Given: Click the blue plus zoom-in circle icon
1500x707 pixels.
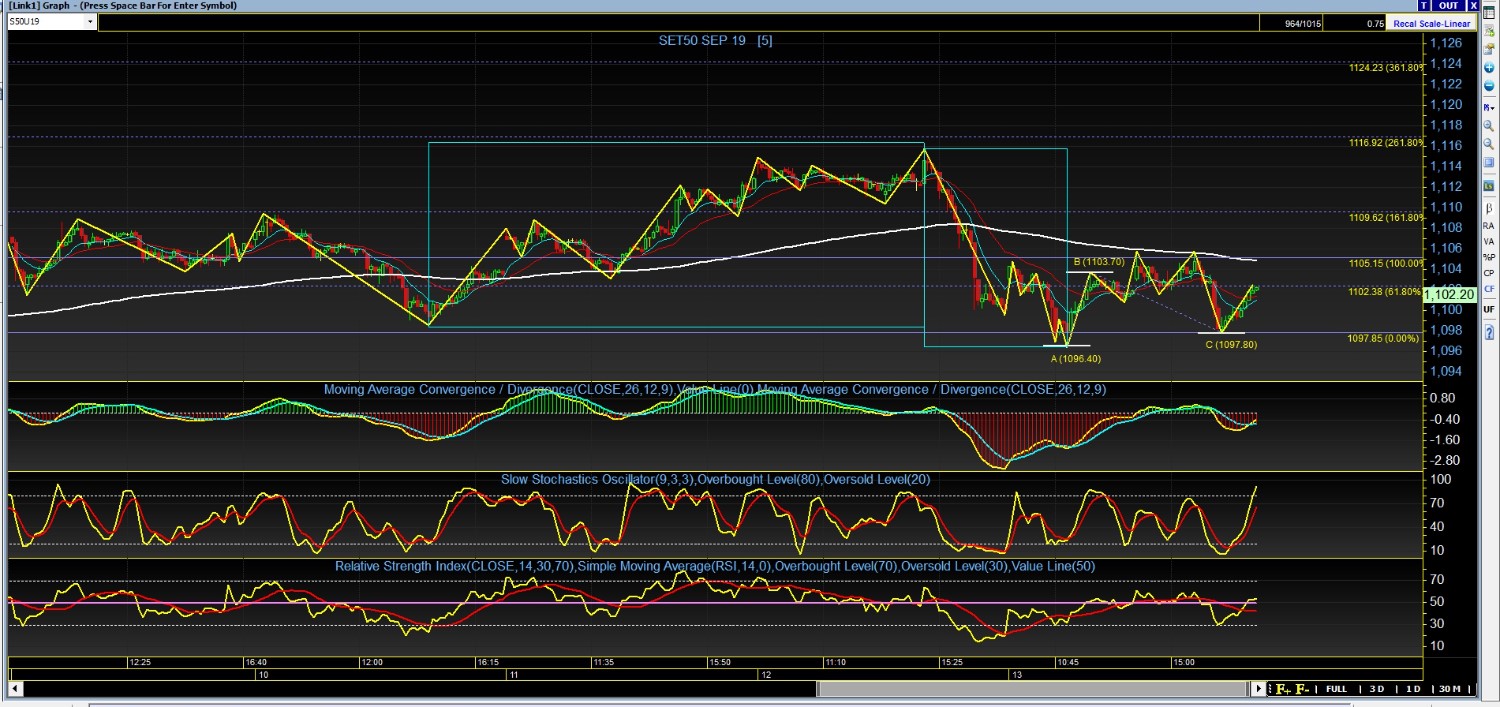Looking at the screenshot, I should (1489, 68).
